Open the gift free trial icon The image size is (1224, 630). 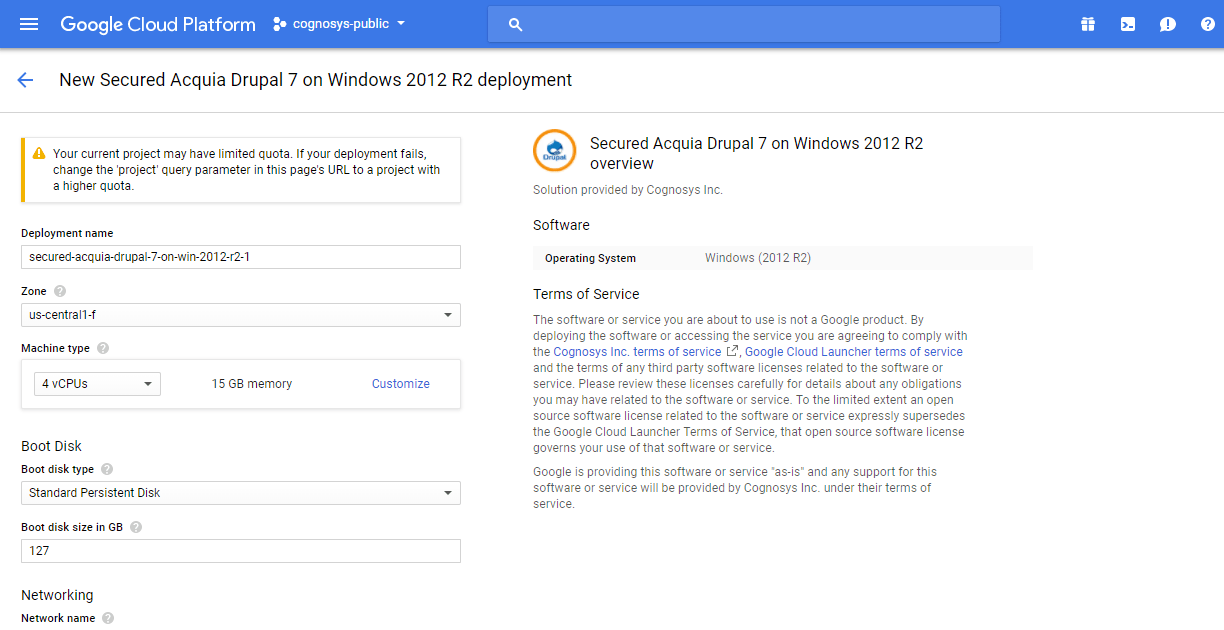1088,24
